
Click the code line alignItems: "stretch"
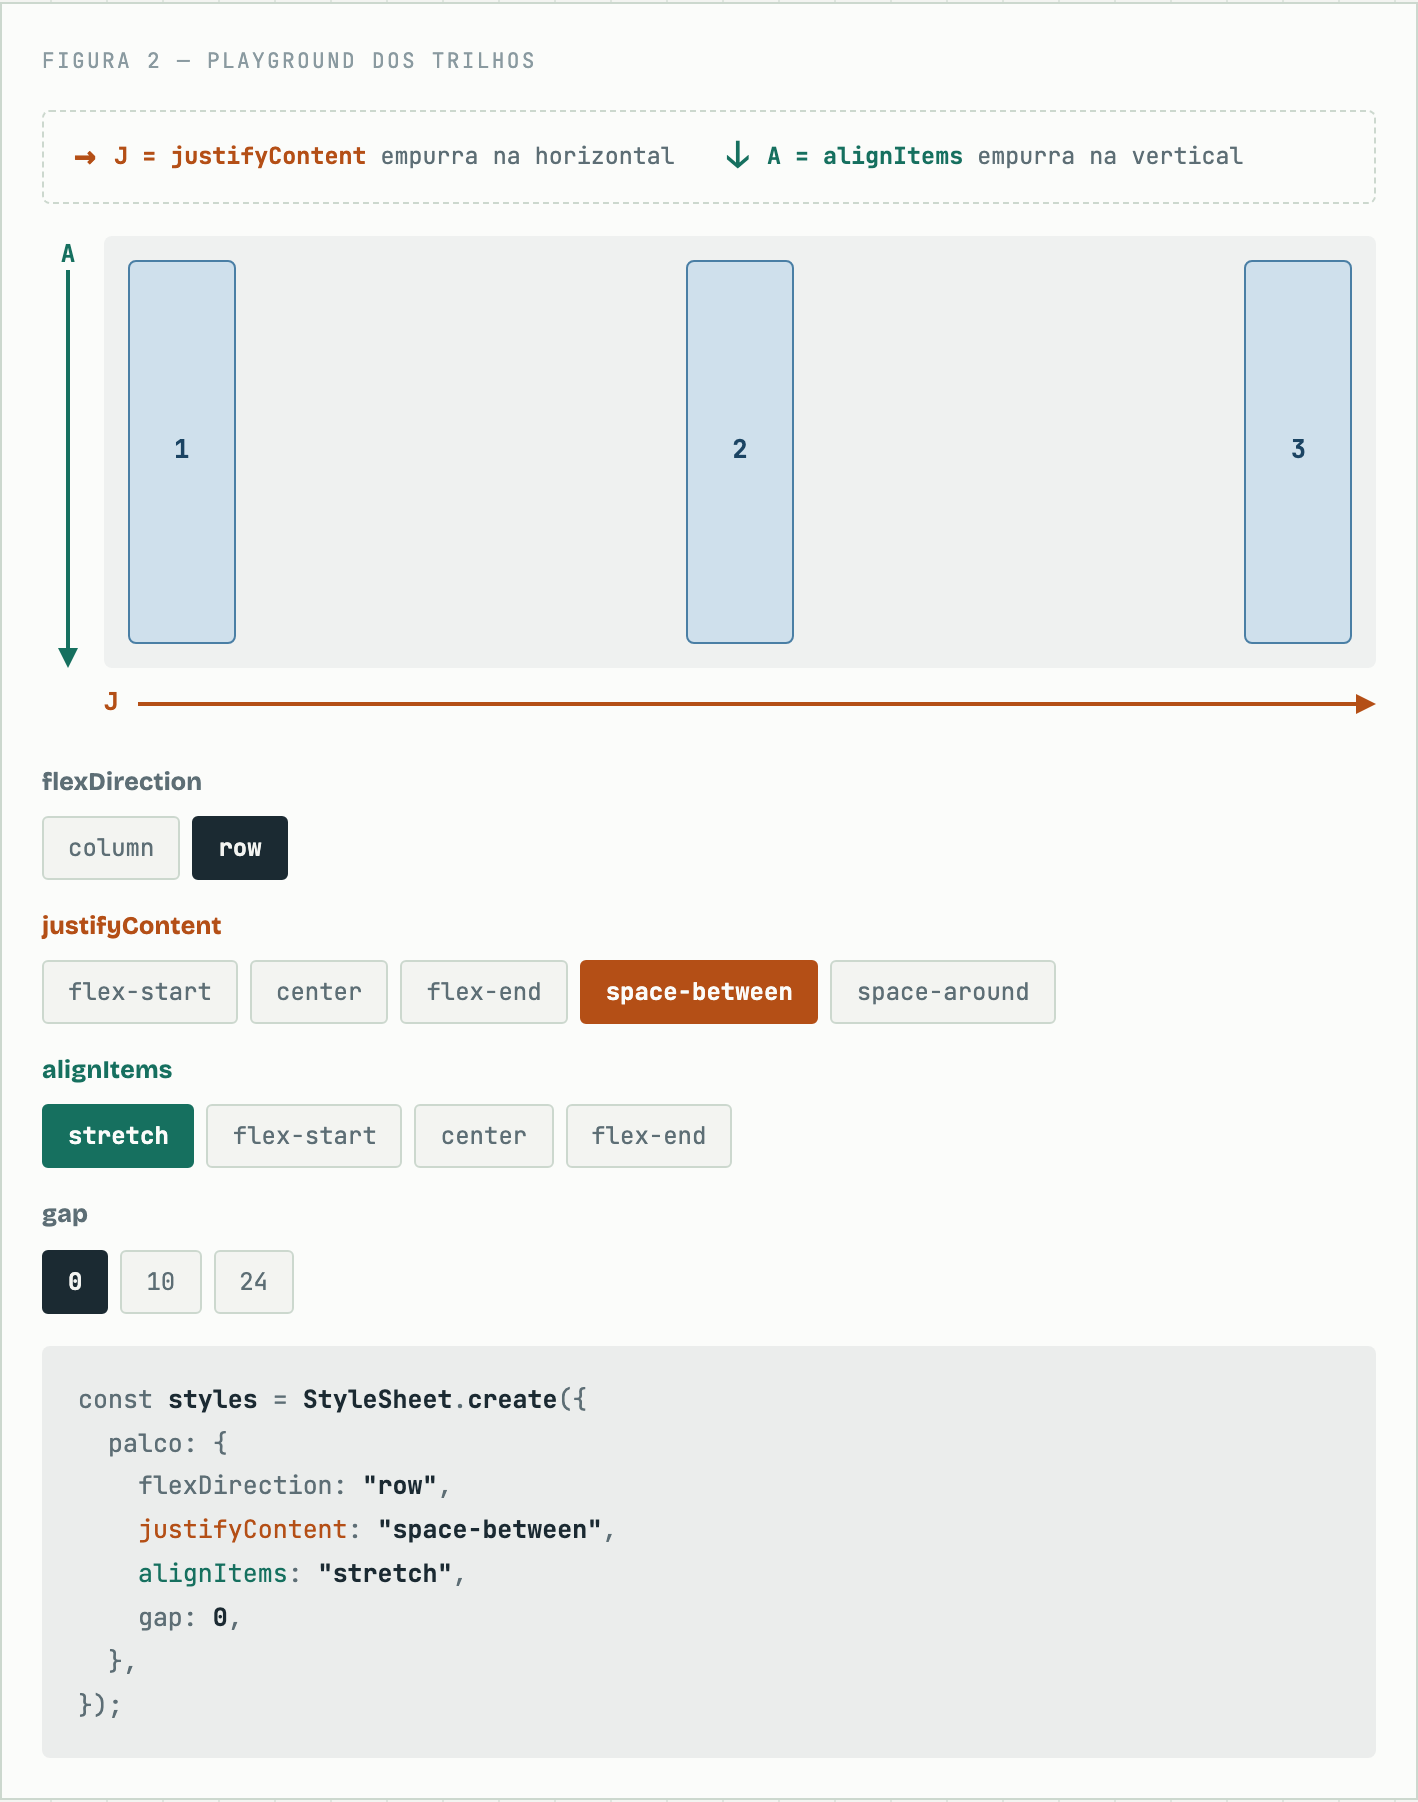302,1574
